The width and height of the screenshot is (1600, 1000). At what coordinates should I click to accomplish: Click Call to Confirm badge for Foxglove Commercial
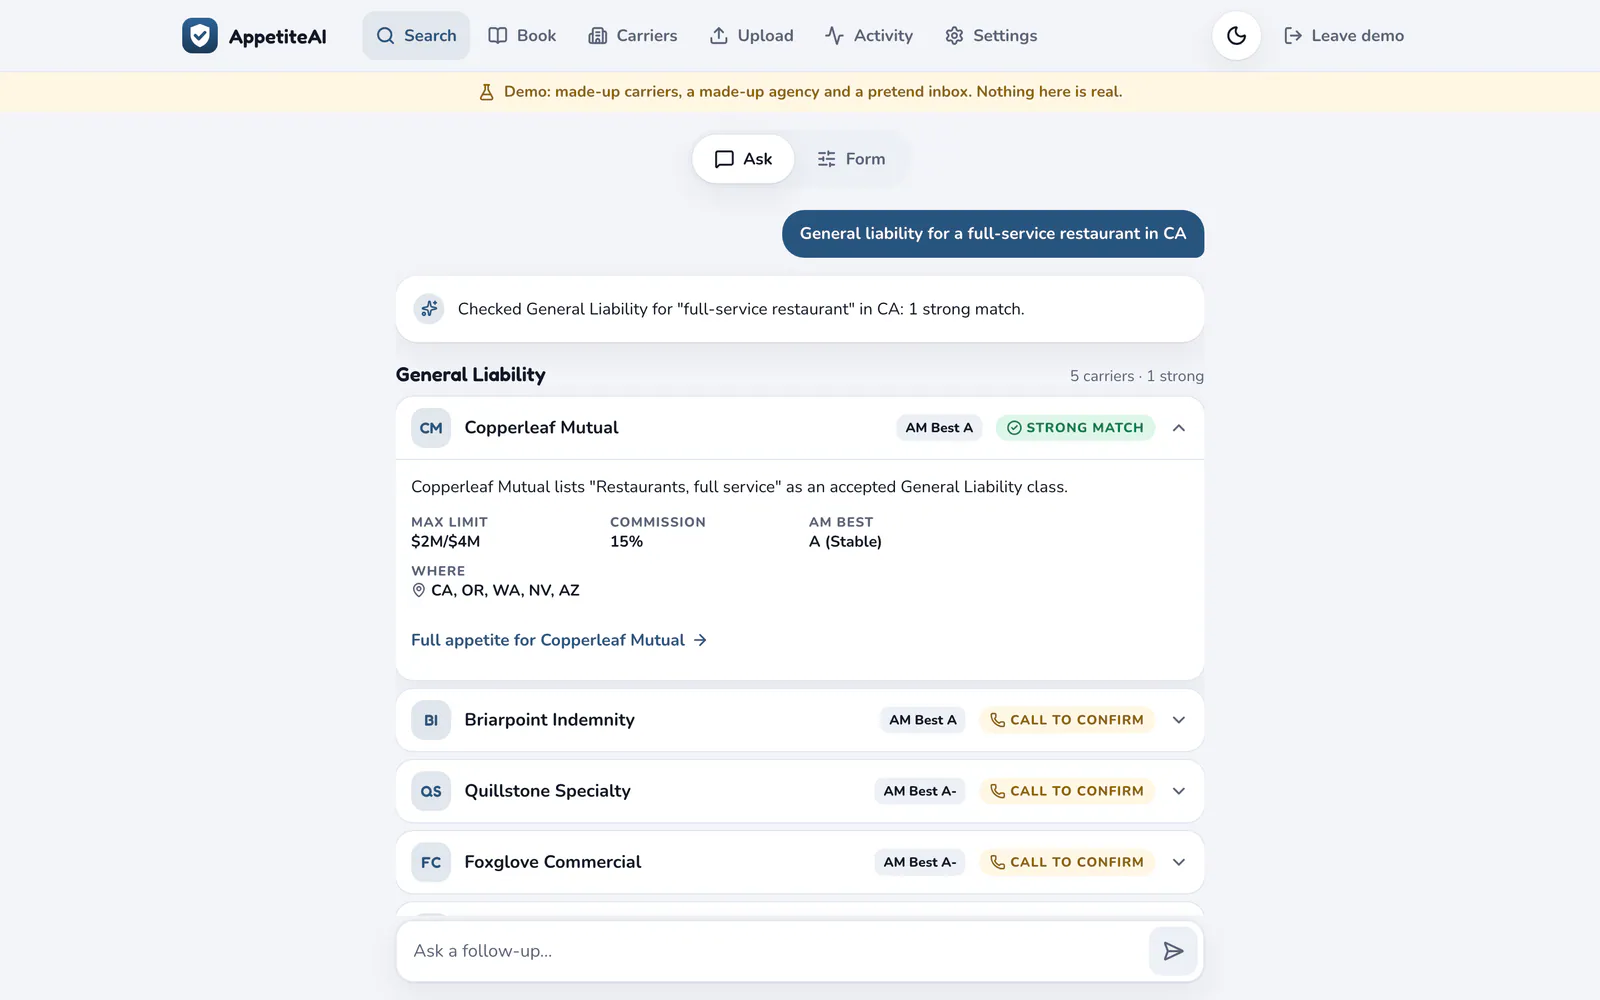coord(1067,862)
